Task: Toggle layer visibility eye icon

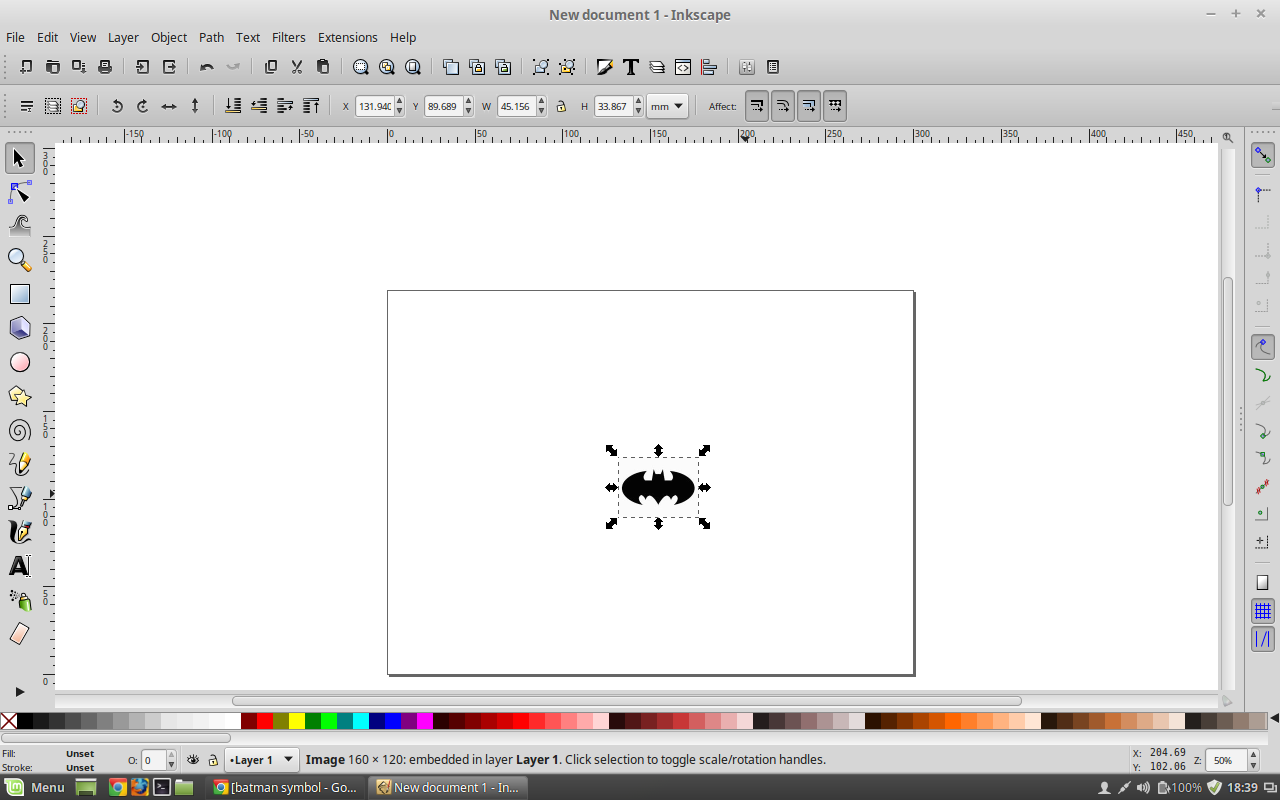Action: (193, 760)
